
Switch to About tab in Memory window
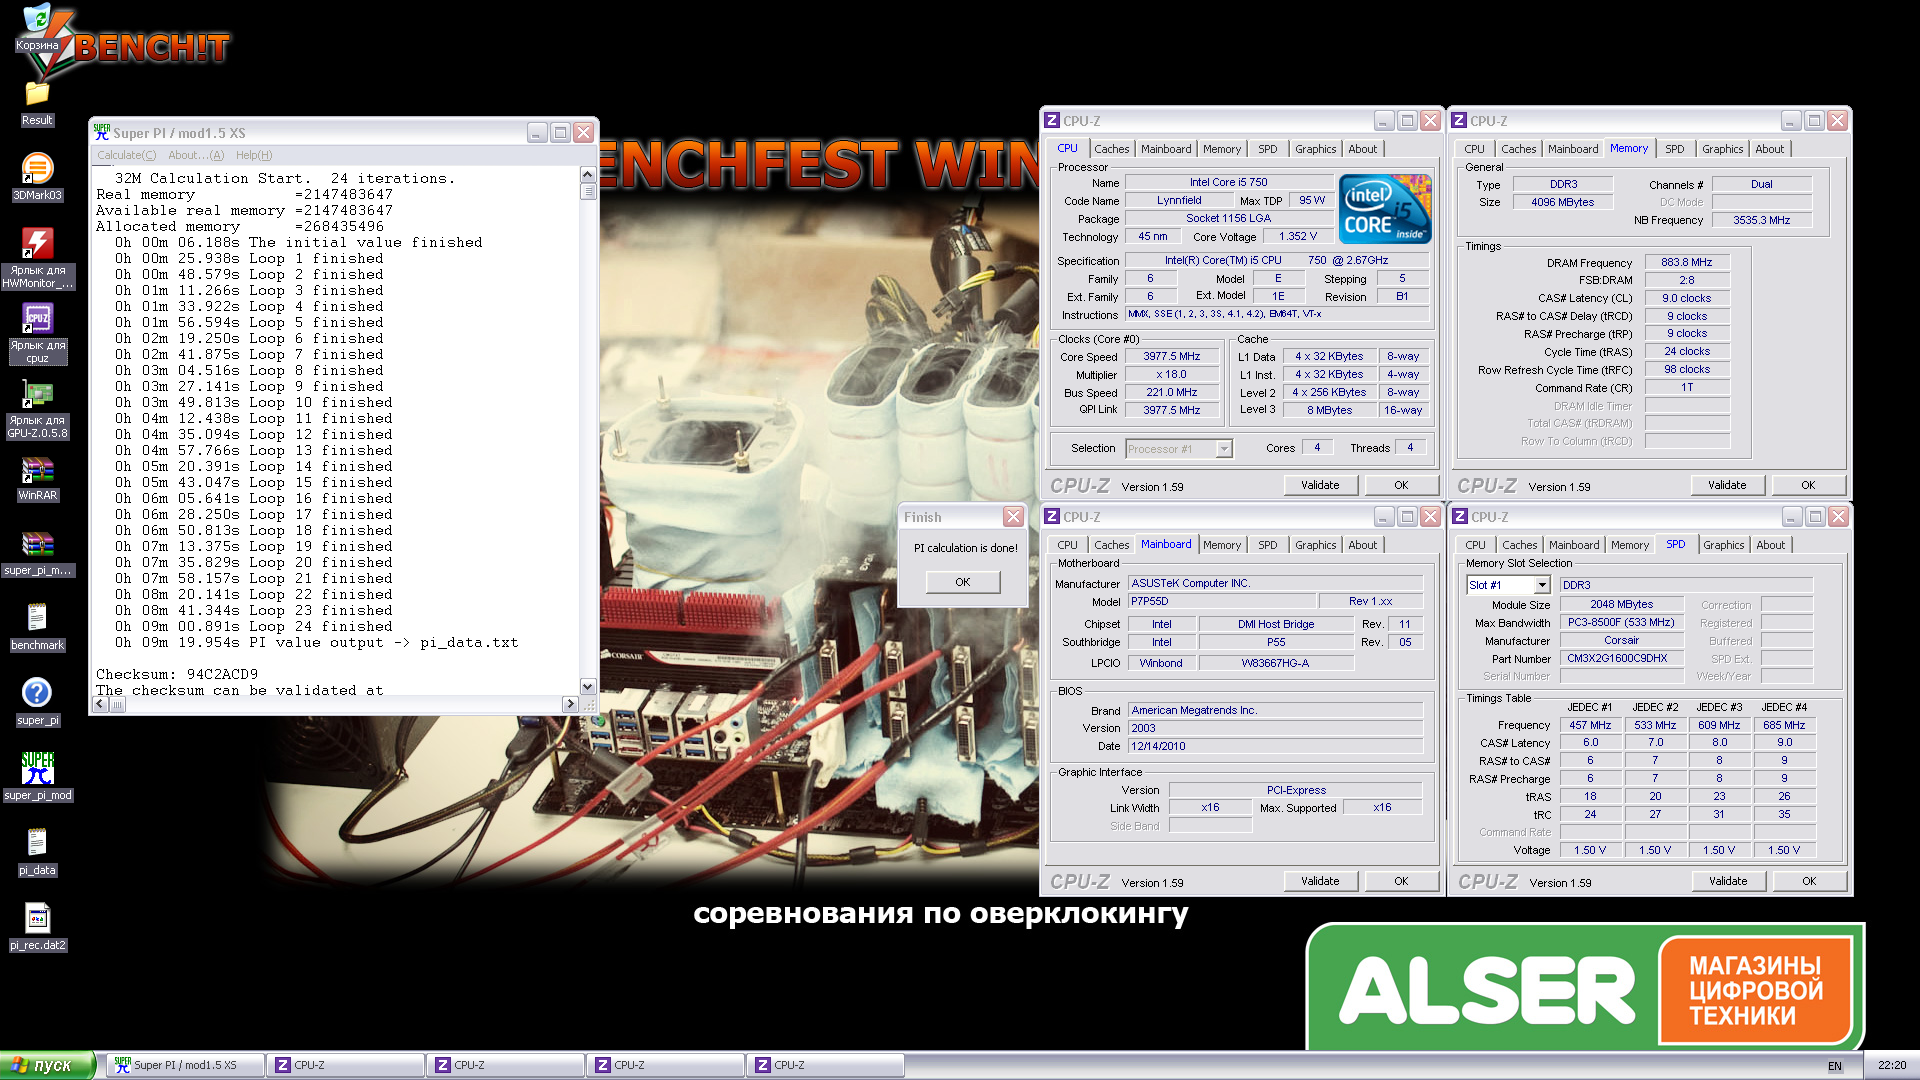click(x=1769, y=149)
